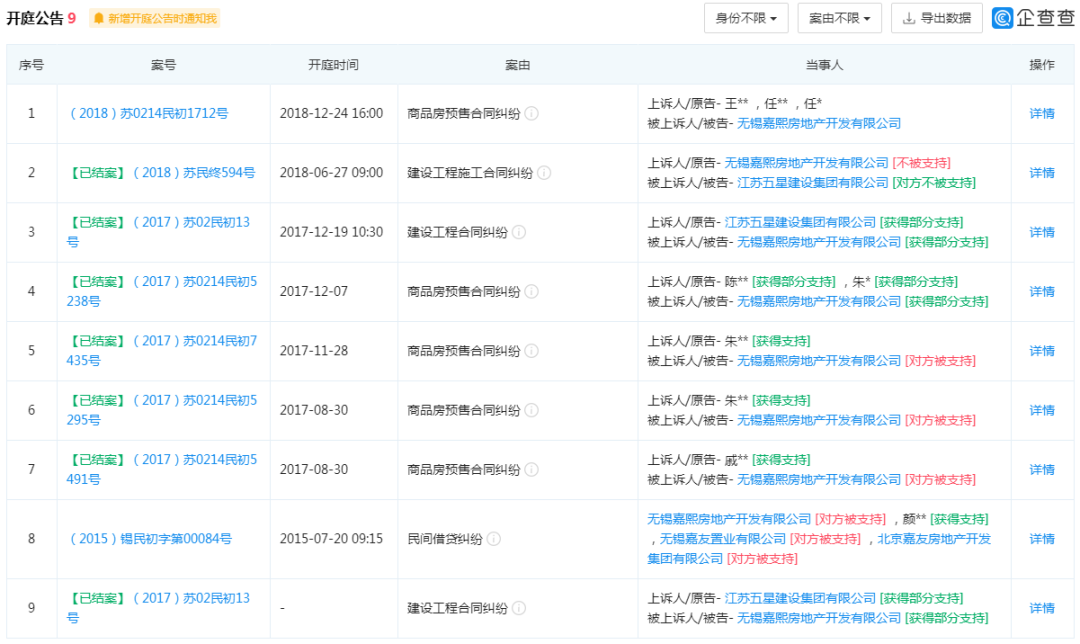Click the 开庭时间 column header

coord(333,65)
